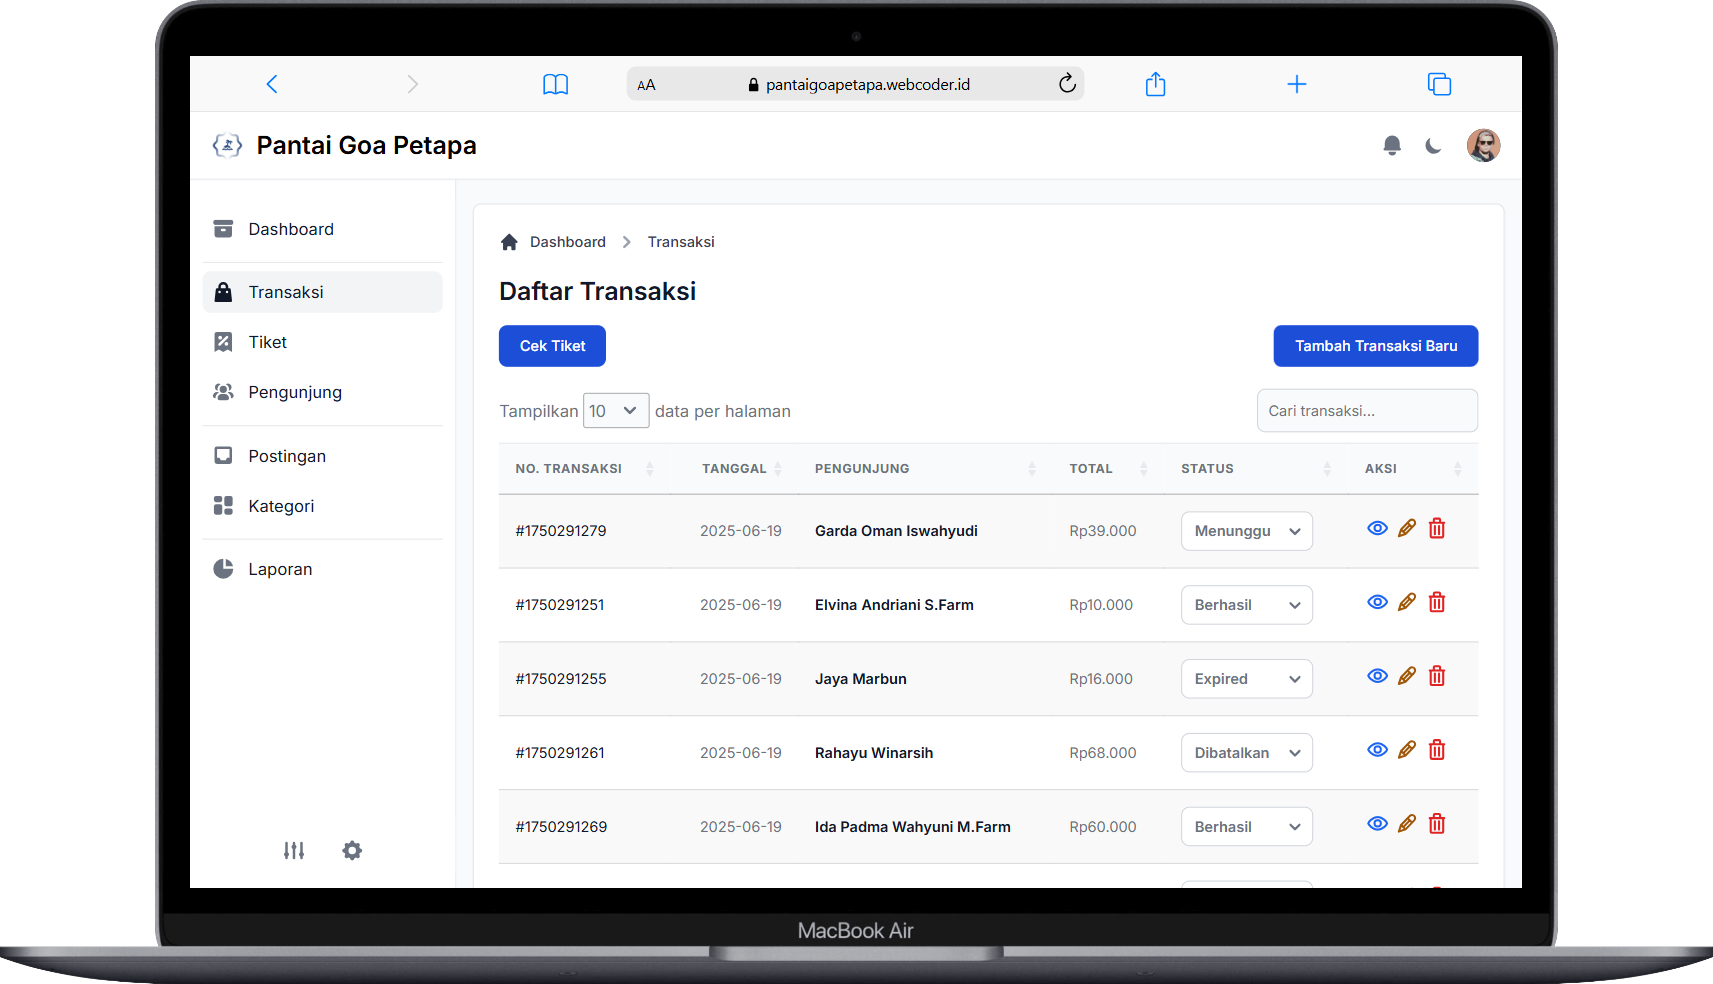Open Postingan sidebar item
The height and width of the screenshot is (984, 1713).
(322, 456)
